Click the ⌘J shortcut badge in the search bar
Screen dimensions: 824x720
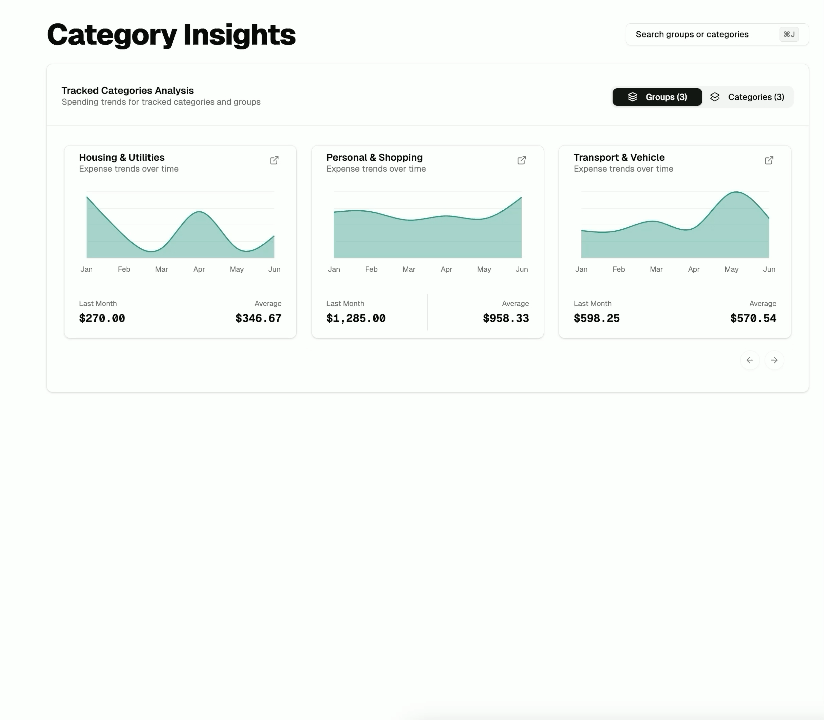click(x=789, y=34)
